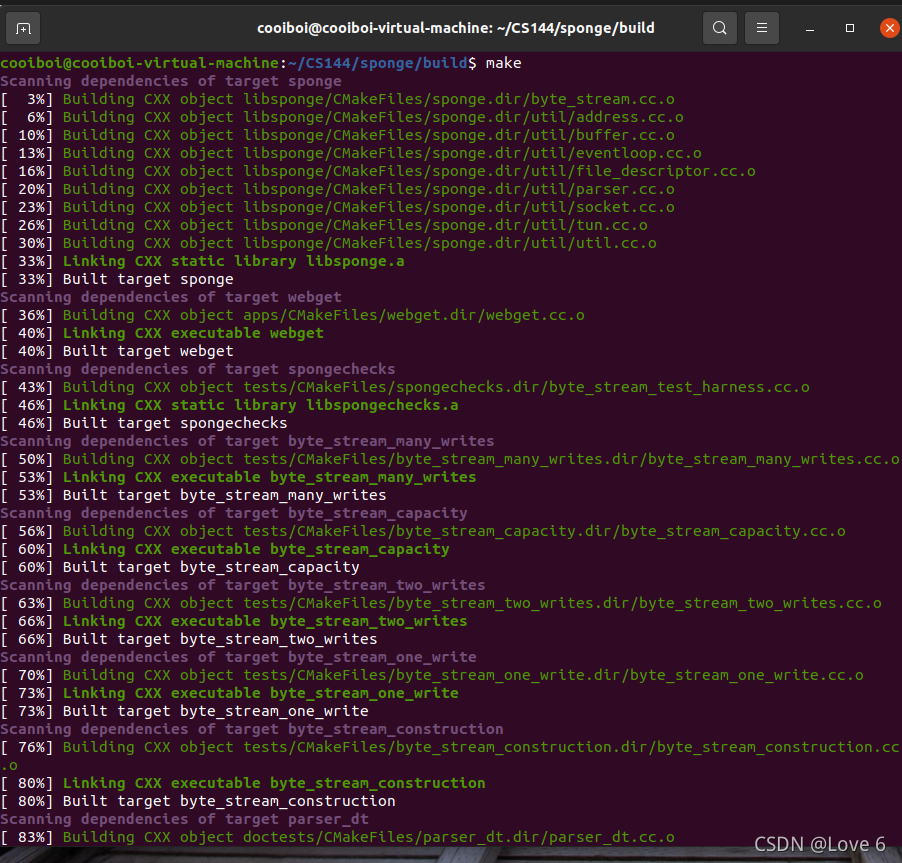Click 'Scanning dependencies of target webget'
Viewport: 902px width, 863px height.
[x=171, y=297]
